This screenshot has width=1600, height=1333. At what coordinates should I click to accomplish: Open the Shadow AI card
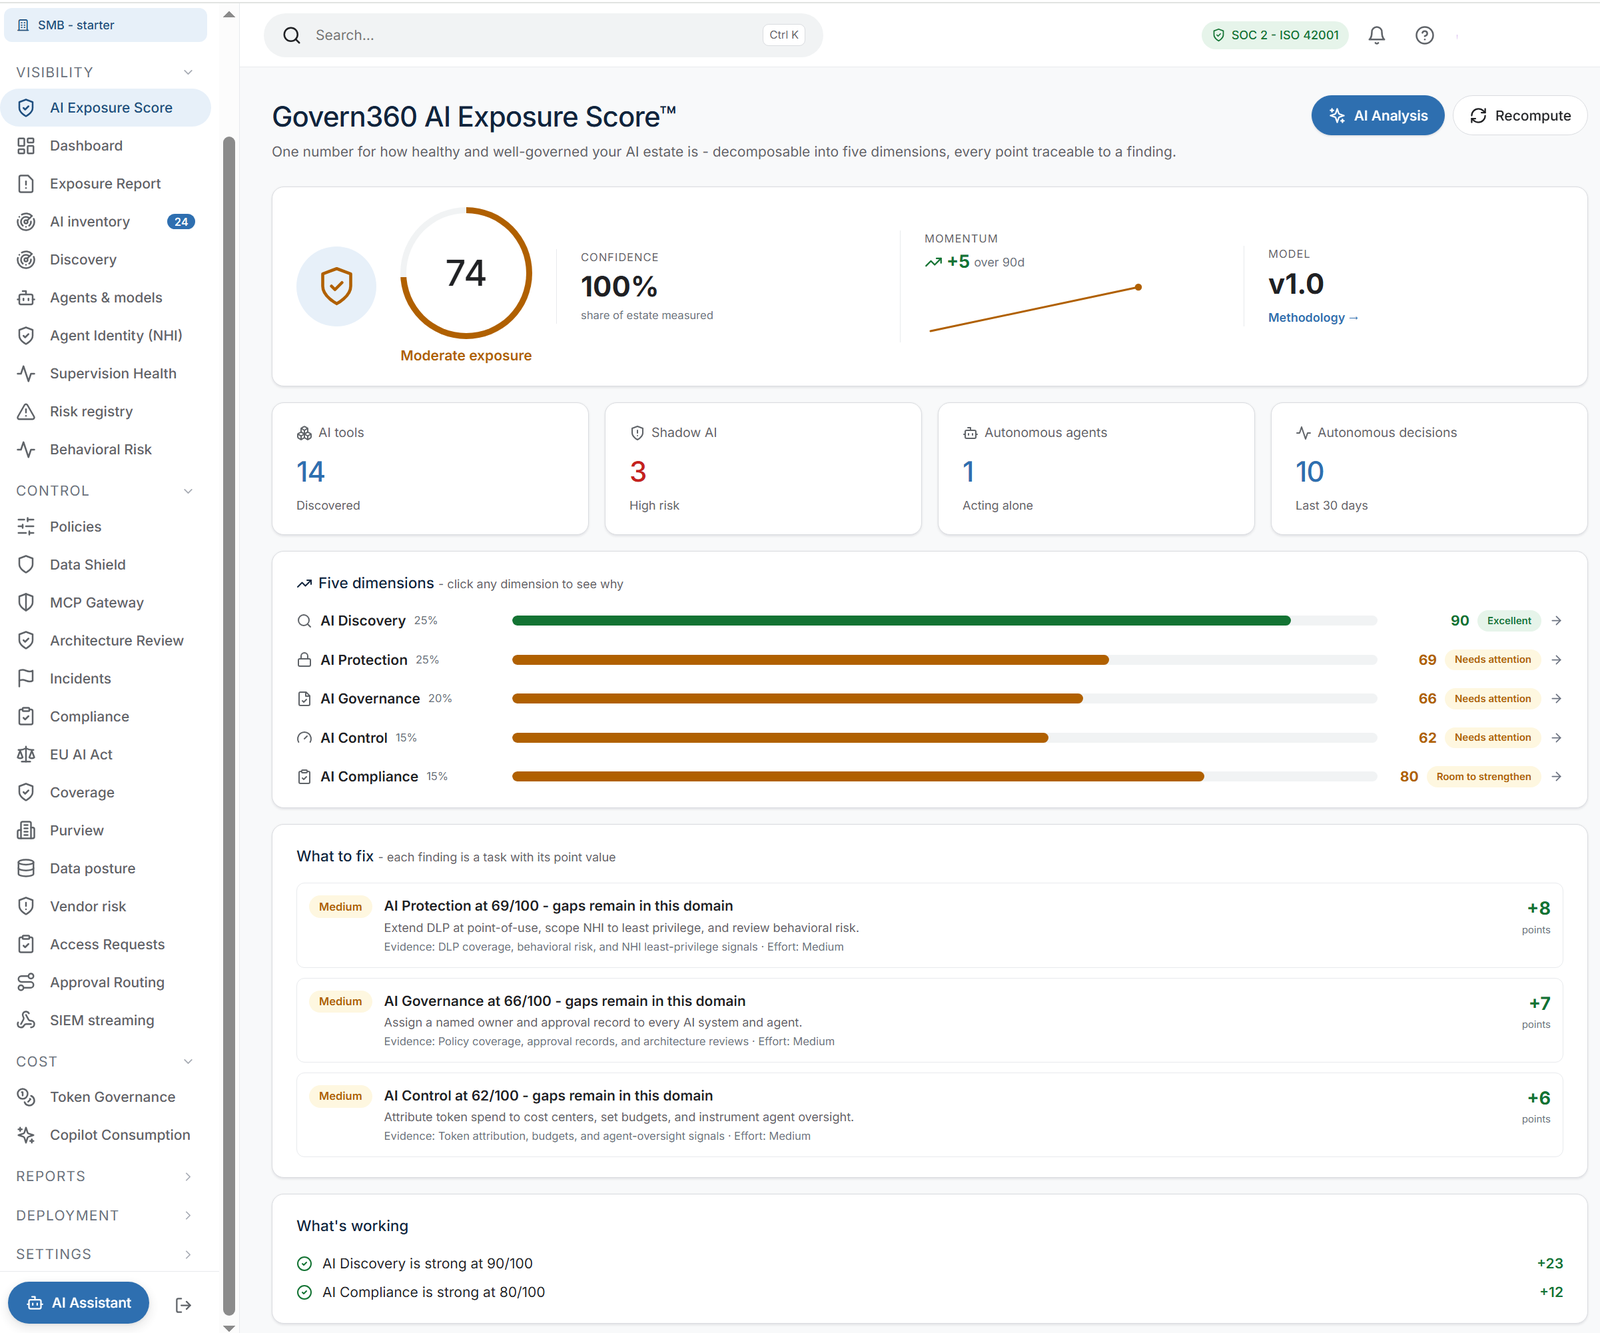763,469
